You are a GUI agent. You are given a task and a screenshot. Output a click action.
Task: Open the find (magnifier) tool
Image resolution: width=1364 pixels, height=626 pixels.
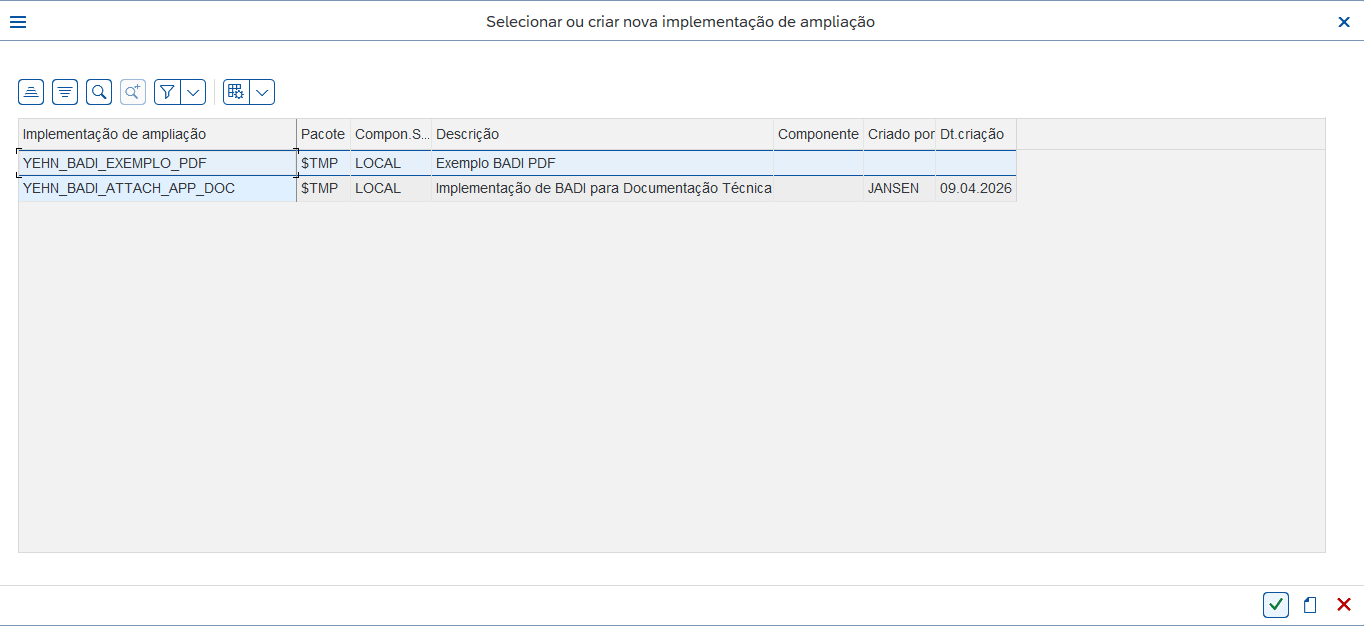point(99,92)
